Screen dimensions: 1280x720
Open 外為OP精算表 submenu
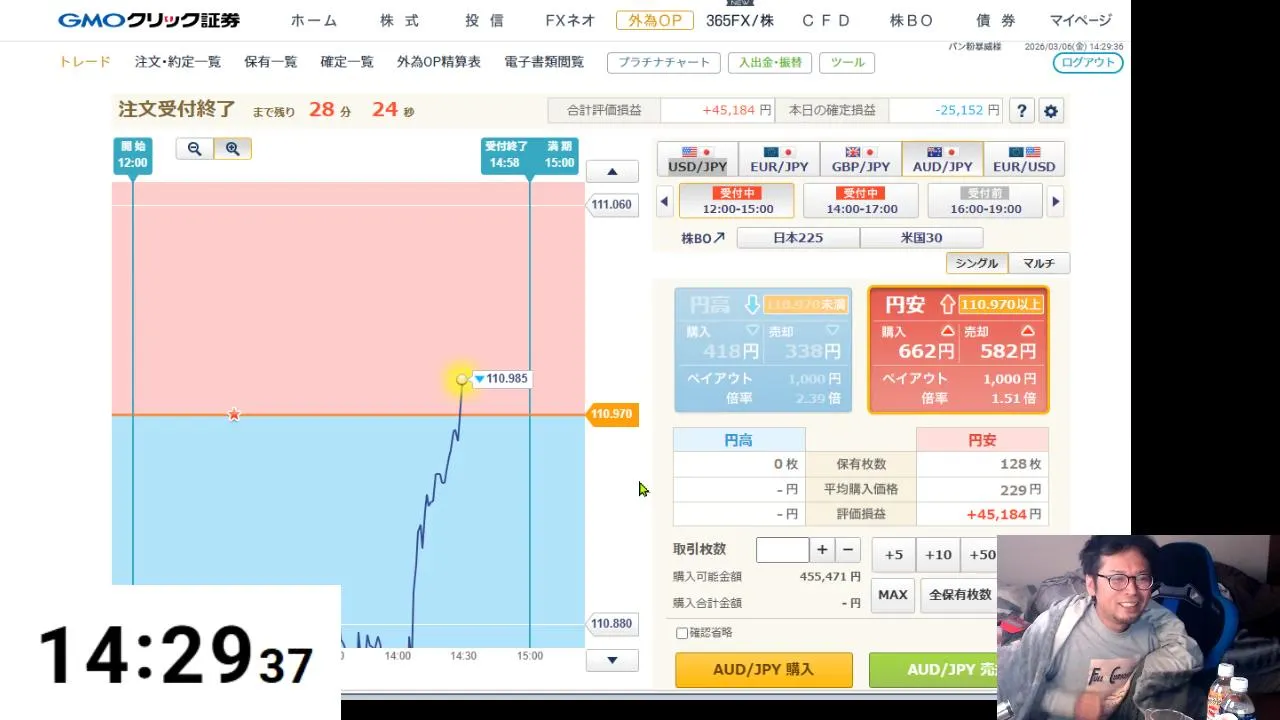(439, 62)
